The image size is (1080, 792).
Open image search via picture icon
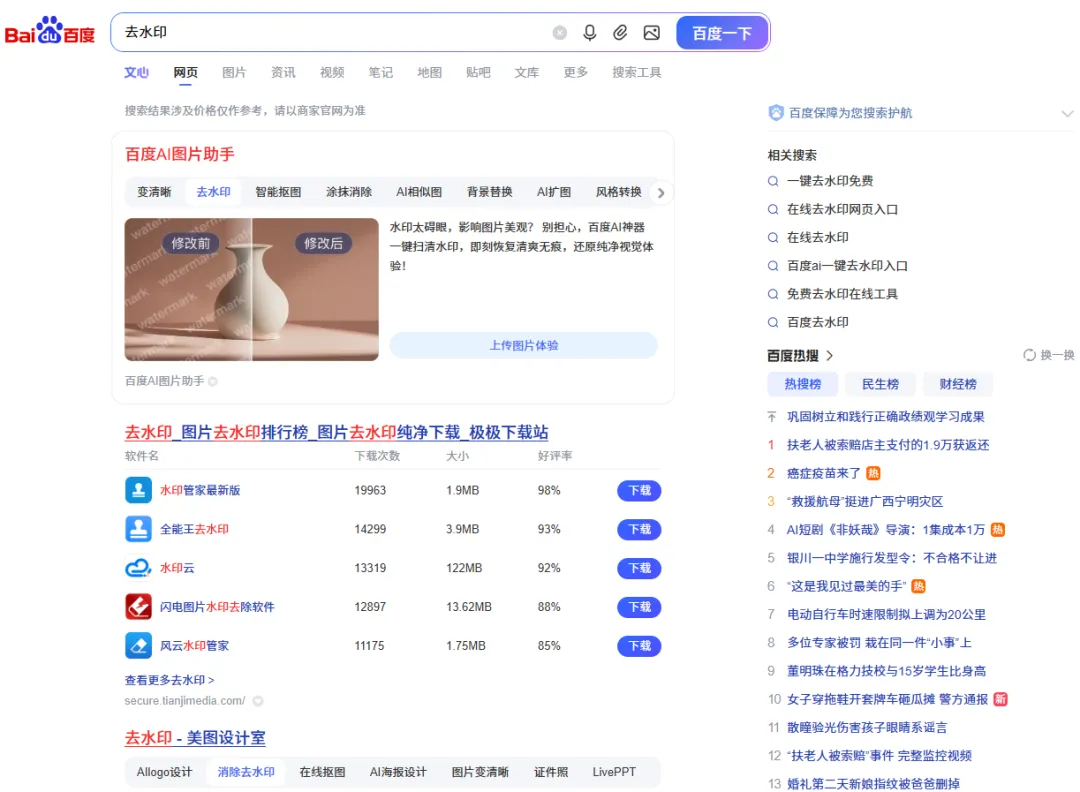[652, 32]
